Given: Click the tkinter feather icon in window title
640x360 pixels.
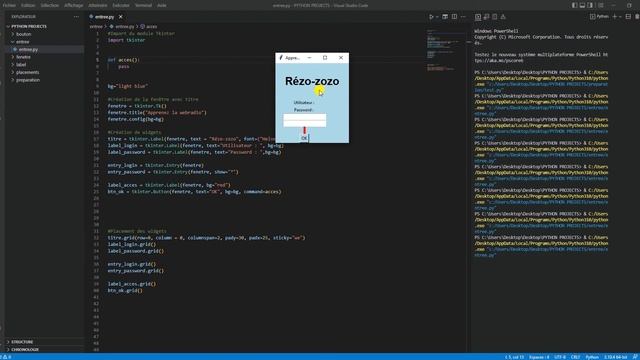Looking at the screenshot, I should coord(281,58).
